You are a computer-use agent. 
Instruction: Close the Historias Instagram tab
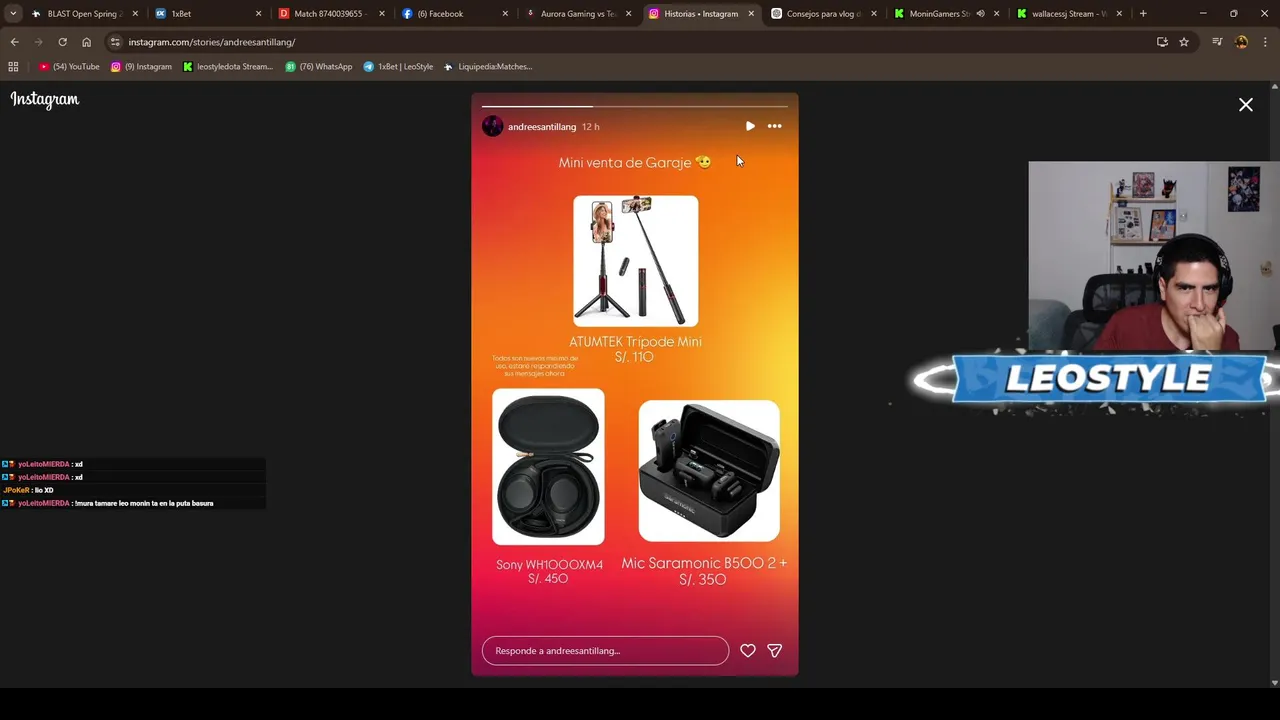click(x=751, y=14)
